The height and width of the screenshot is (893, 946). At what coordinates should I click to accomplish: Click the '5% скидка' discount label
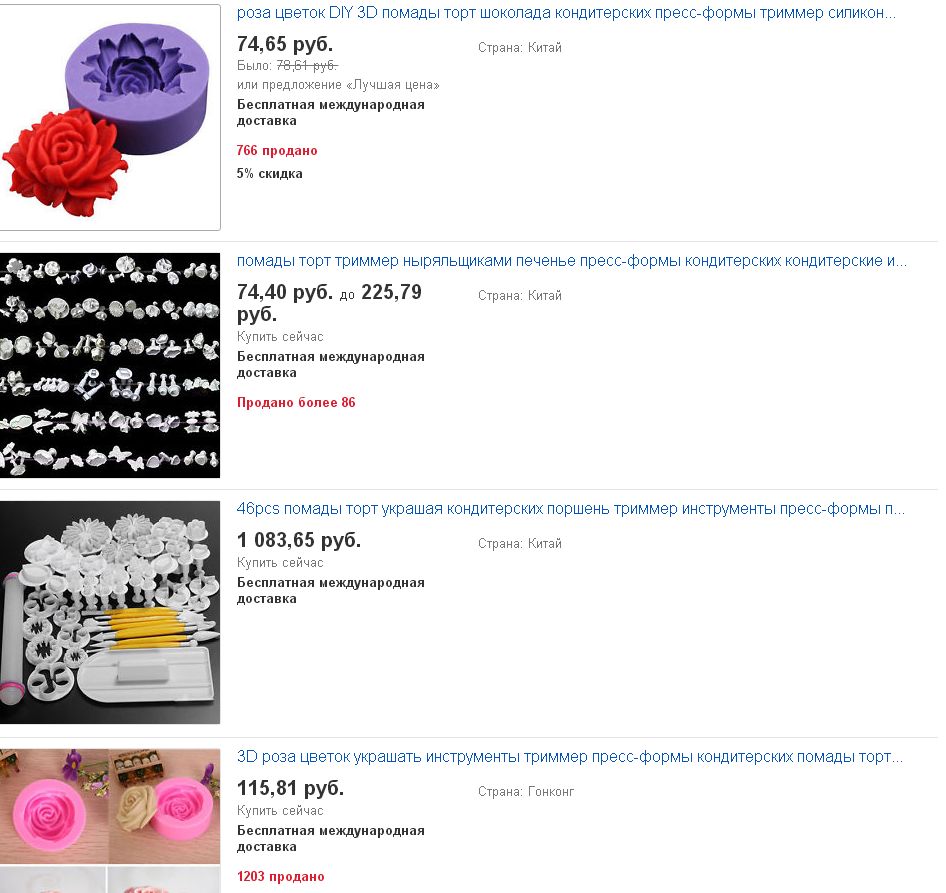point(270,174)
